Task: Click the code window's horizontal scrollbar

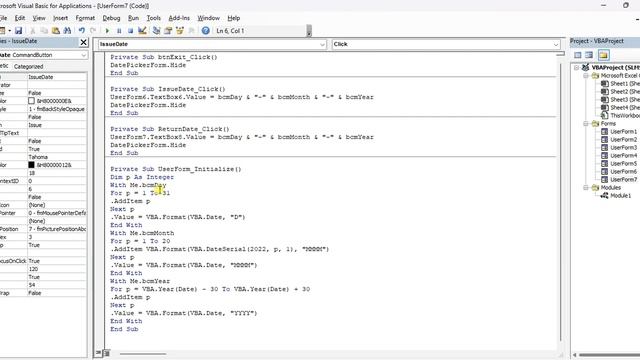Action: pyautogui.click(x=143, y=353)
